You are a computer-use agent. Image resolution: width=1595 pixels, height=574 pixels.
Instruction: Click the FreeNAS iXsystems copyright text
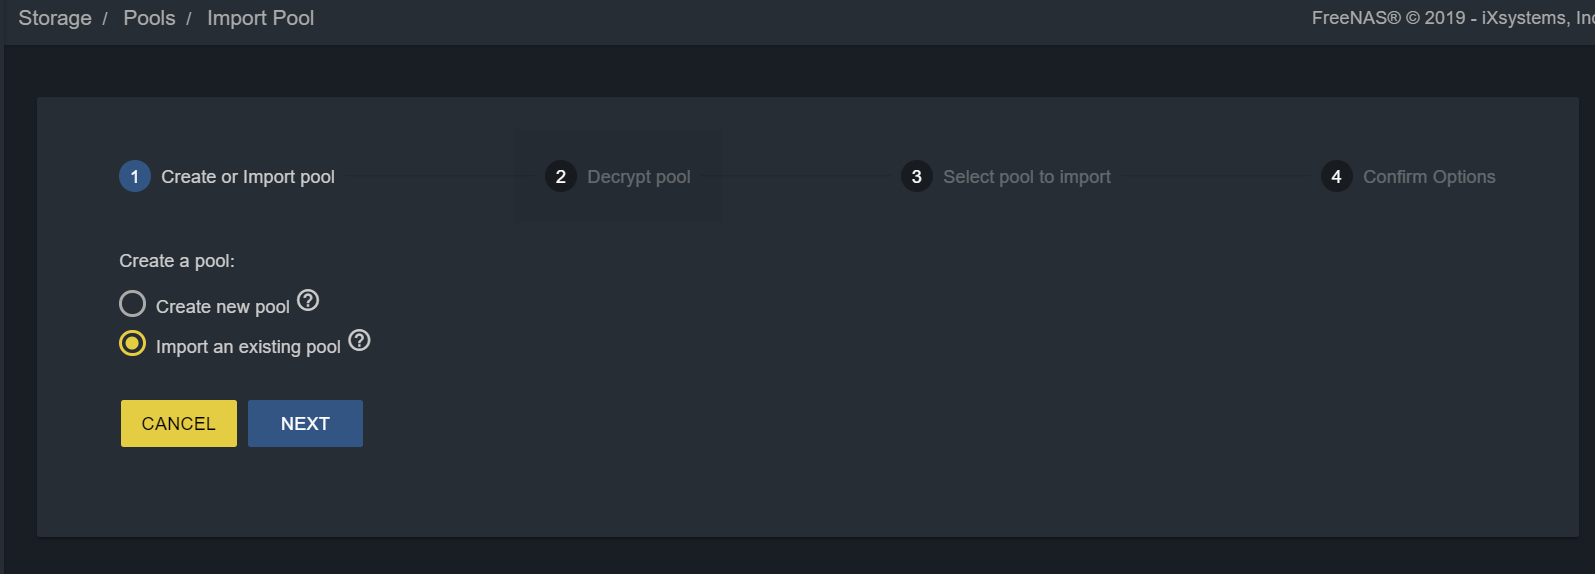pos(1453,18)
